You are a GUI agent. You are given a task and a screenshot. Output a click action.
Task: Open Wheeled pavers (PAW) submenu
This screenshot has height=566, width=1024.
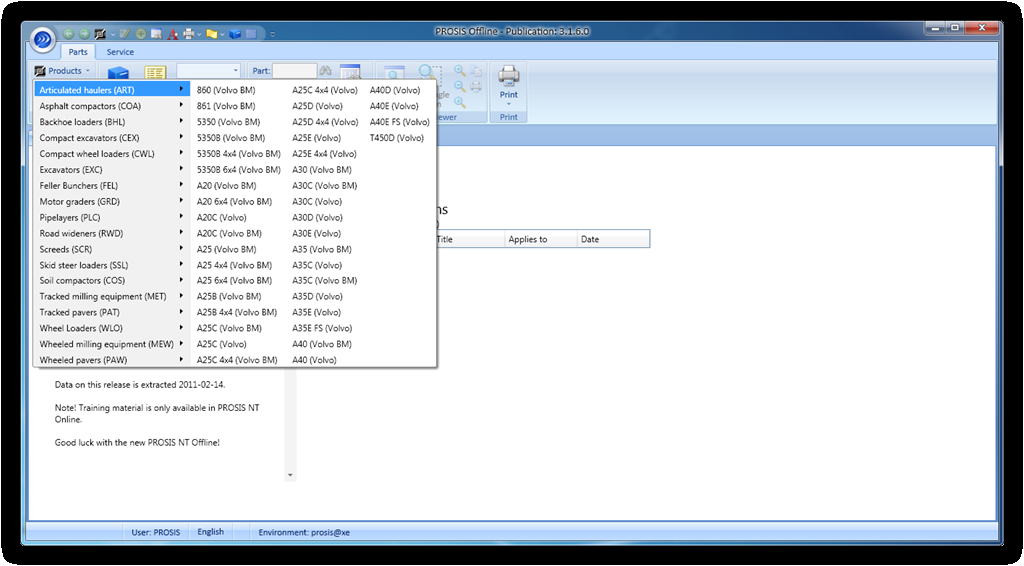pos(112,360)
